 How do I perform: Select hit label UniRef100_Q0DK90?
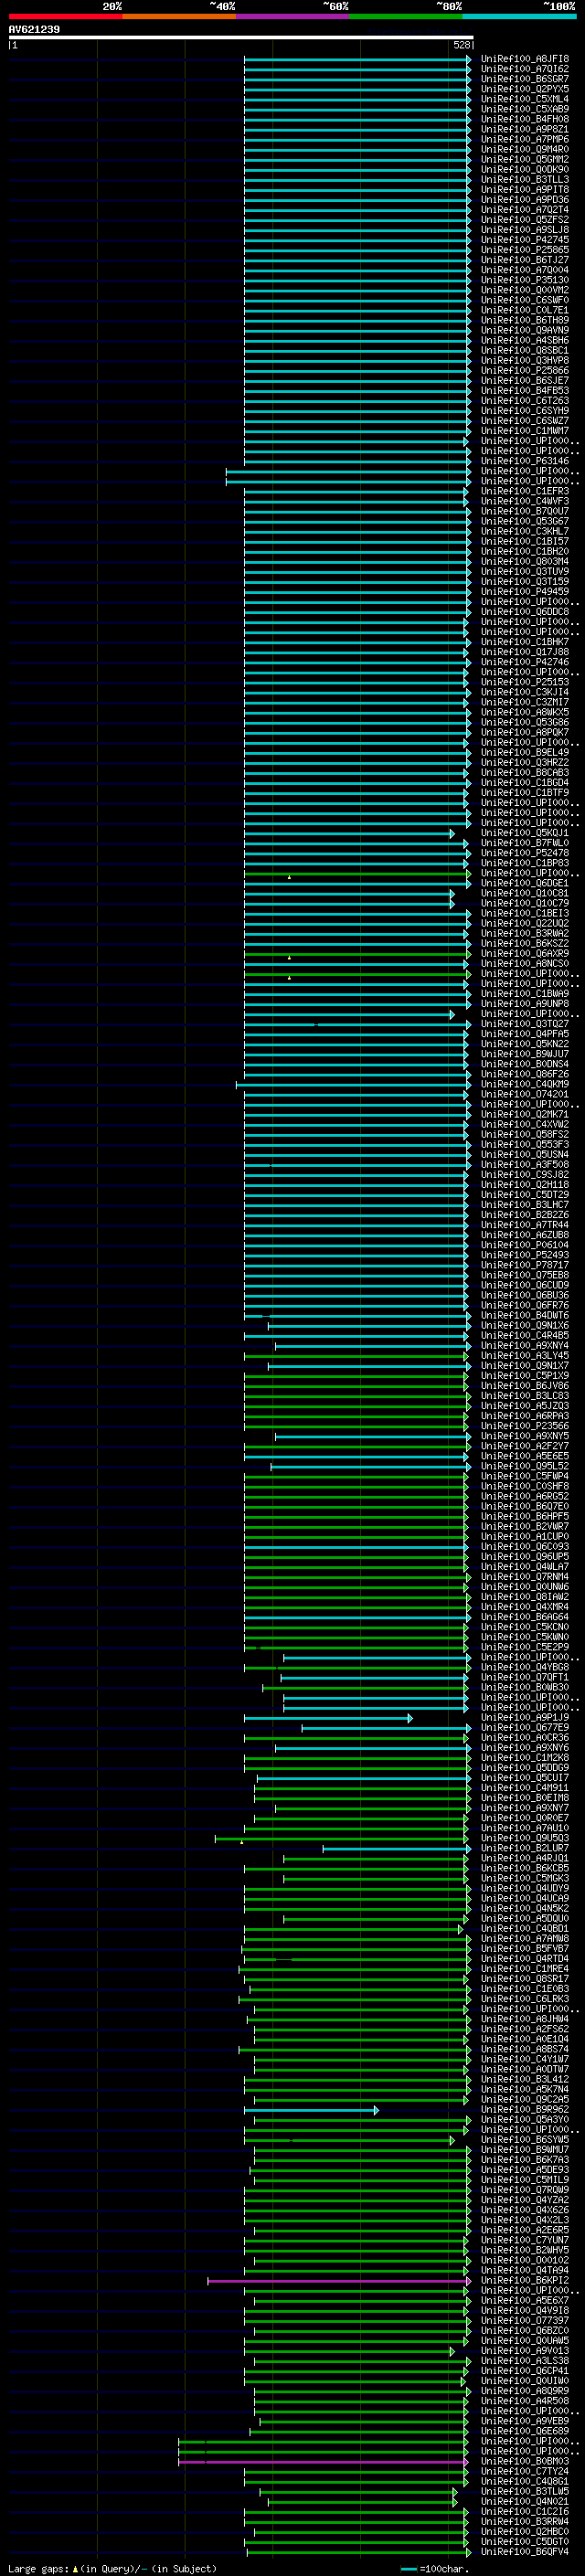pyautogui.click(x=525, y=170)
